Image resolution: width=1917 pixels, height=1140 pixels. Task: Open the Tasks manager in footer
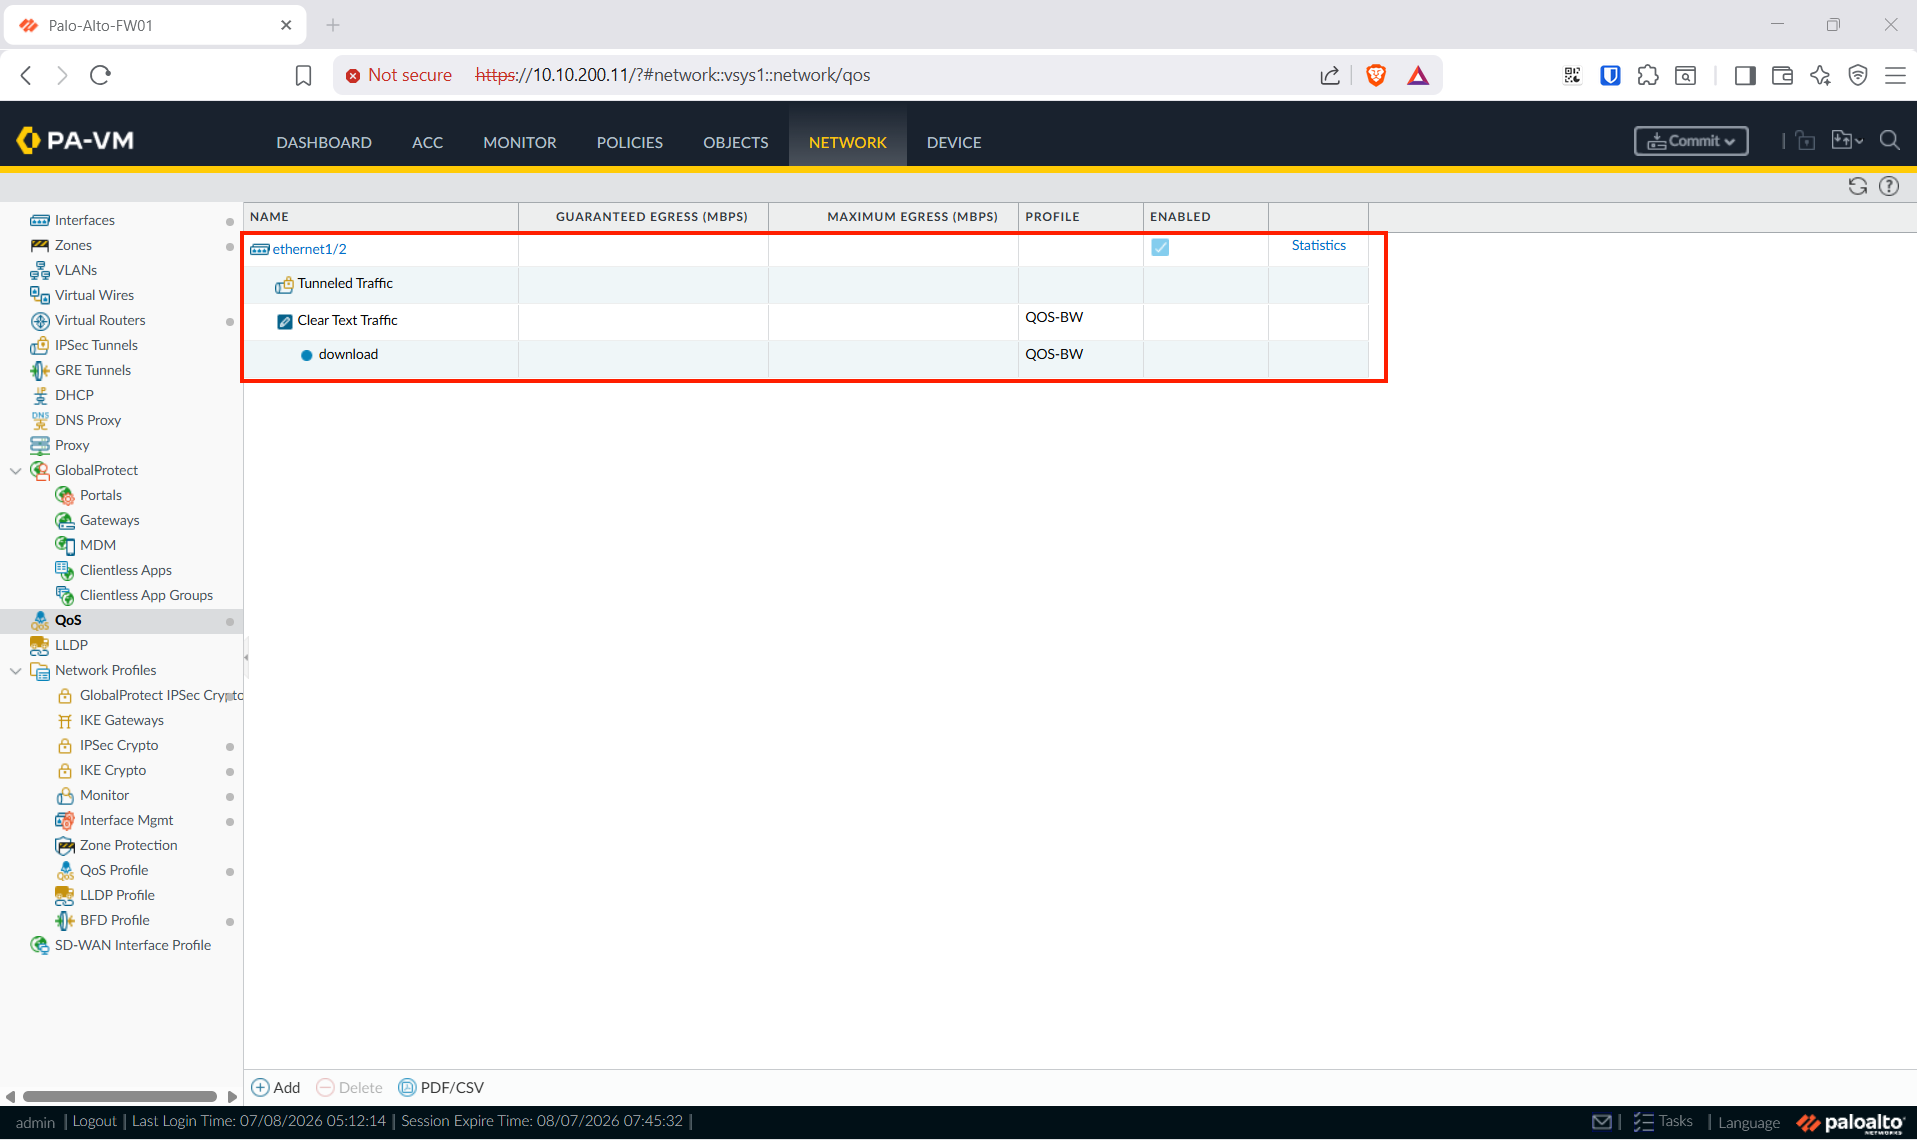[x=1664, y=1121]
